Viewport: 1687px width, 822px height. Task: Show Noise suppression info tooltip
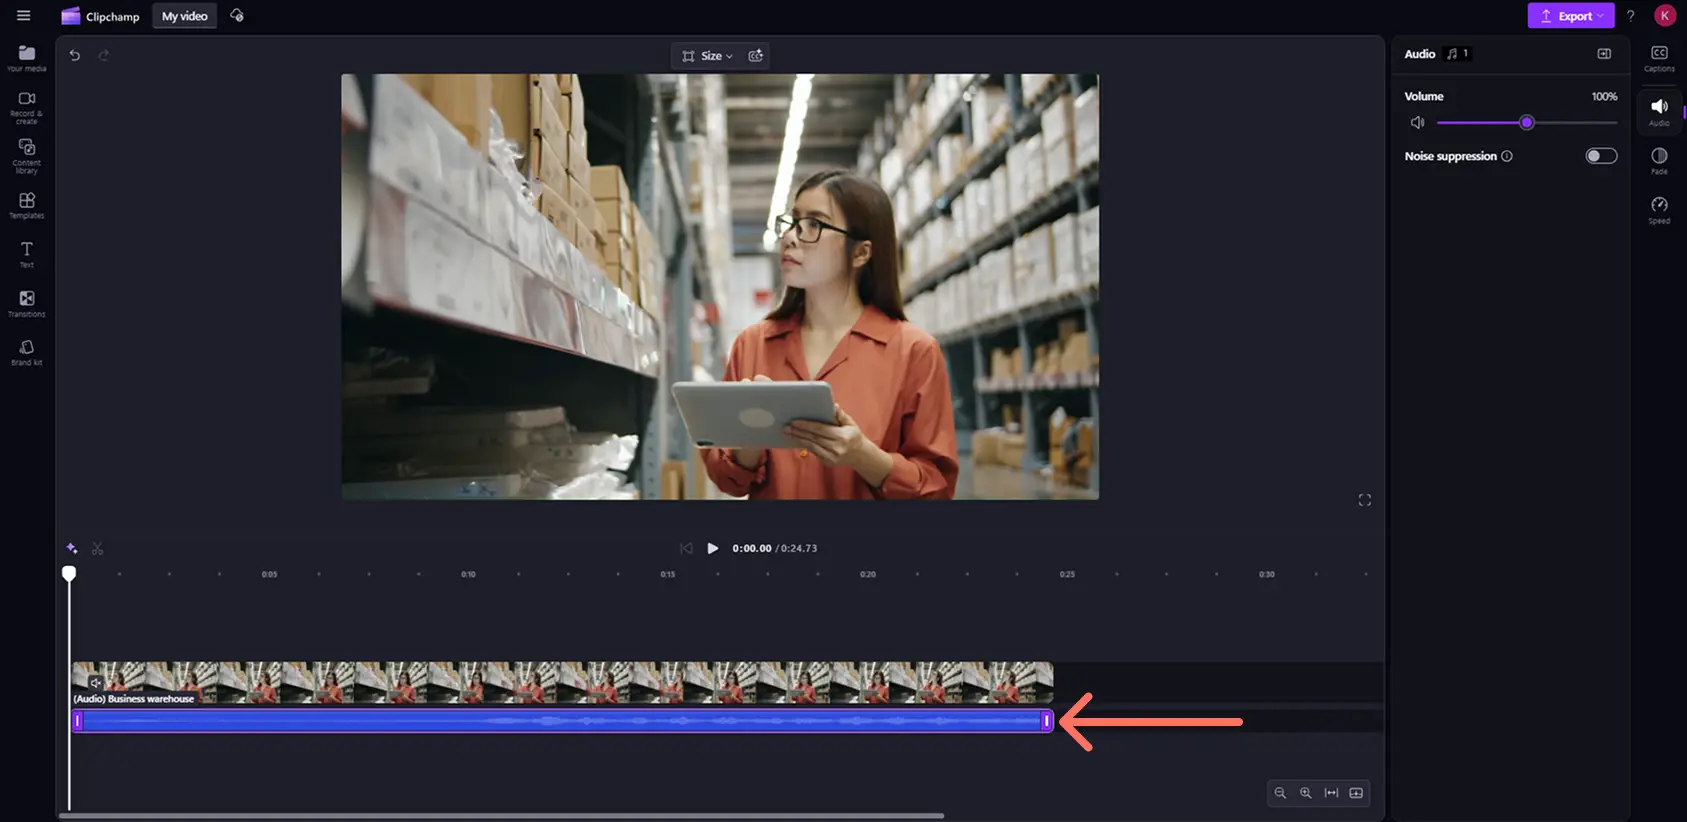tap(1507, 156)
